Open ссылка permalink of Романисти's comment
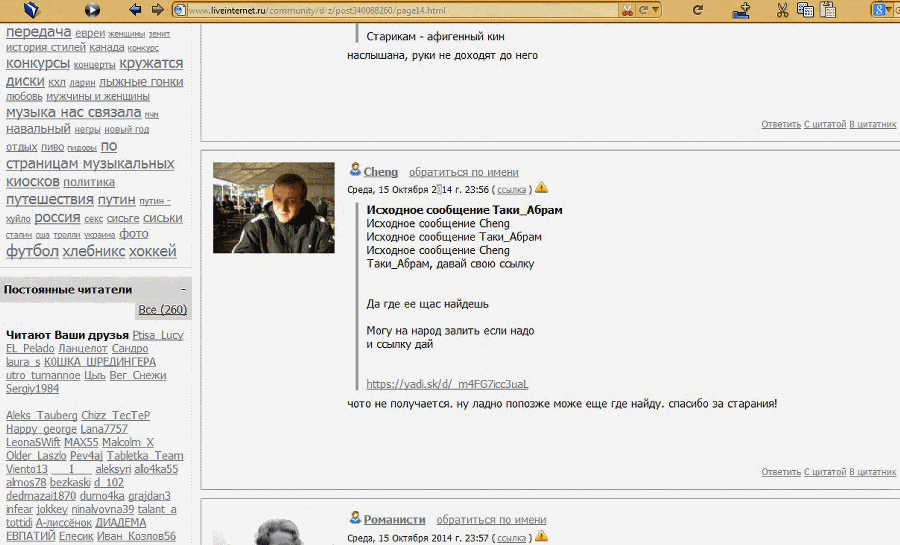 pos(511,538)
